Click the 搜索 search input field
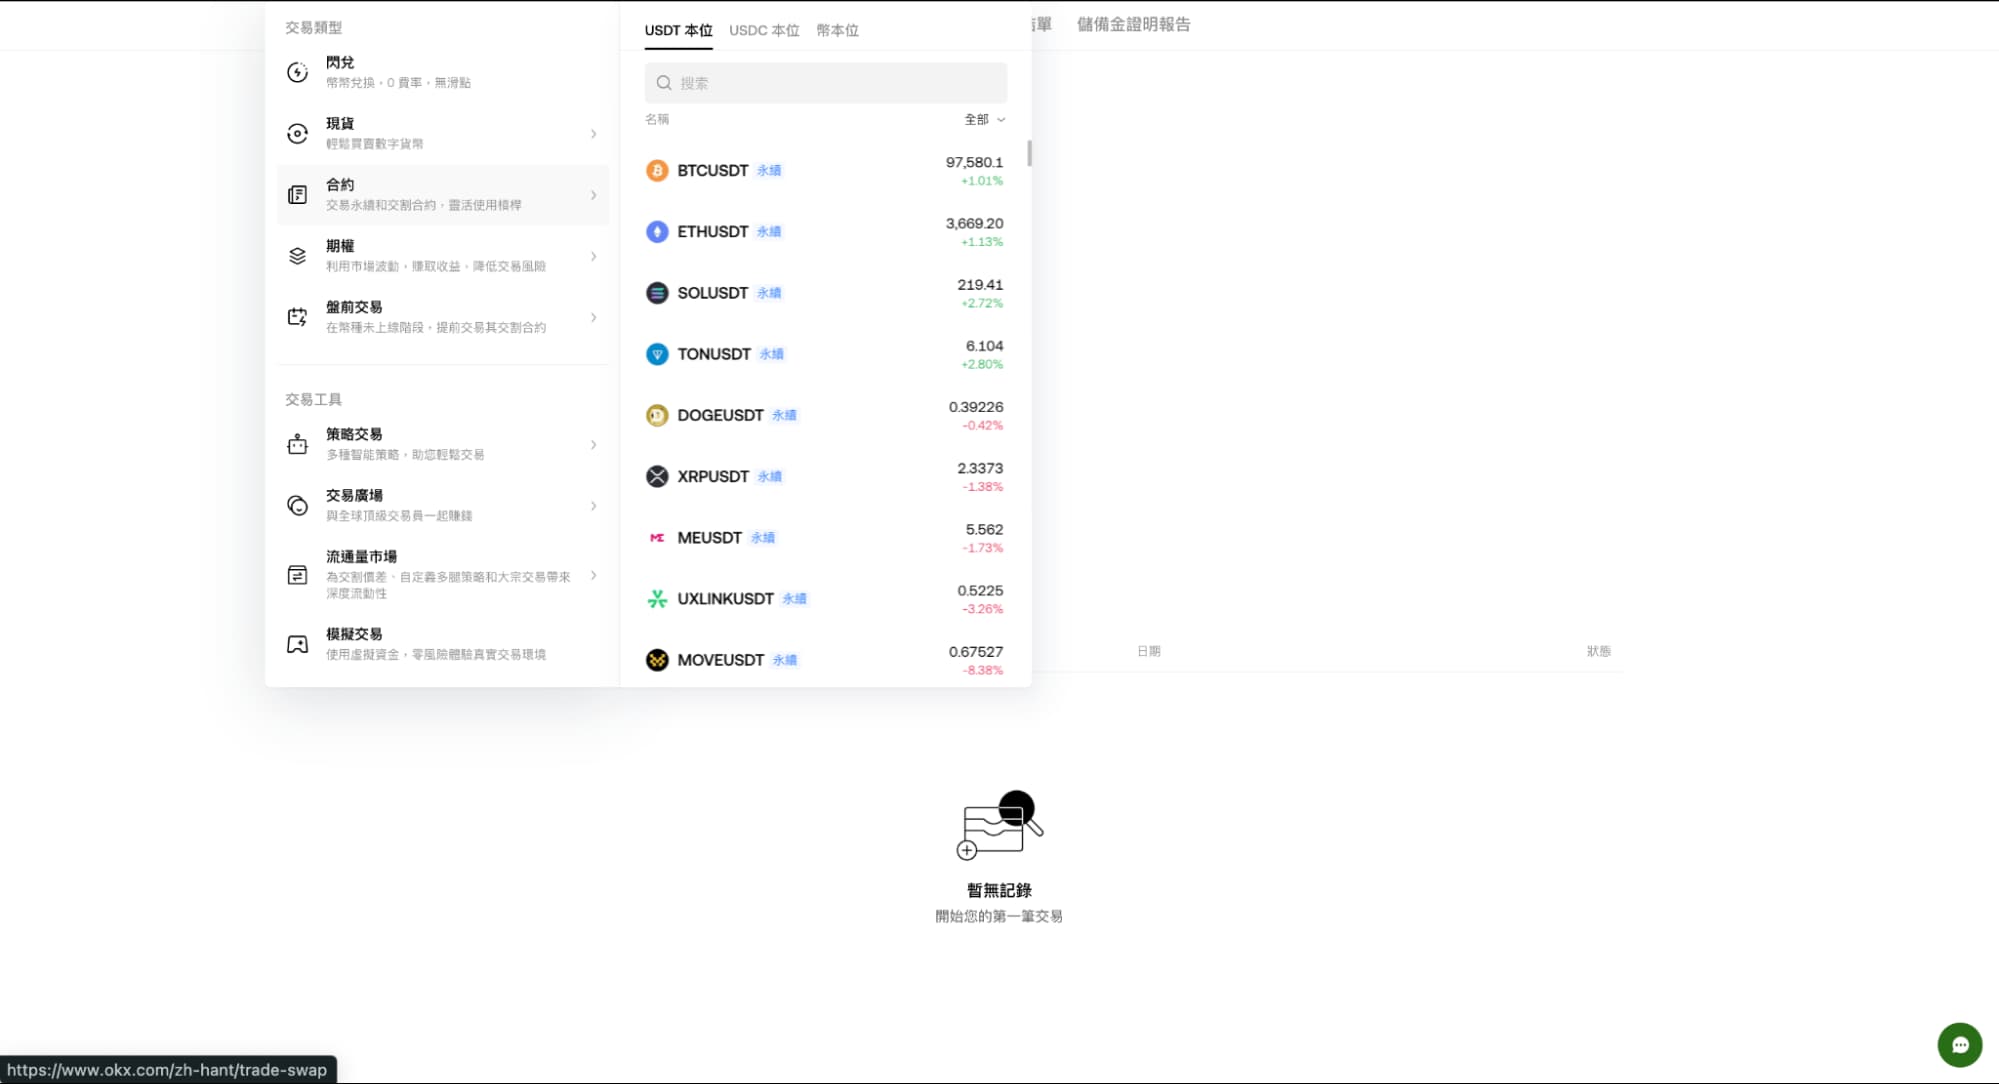The height and width of the screenshot is (1084, 1999). click(826, 83)
